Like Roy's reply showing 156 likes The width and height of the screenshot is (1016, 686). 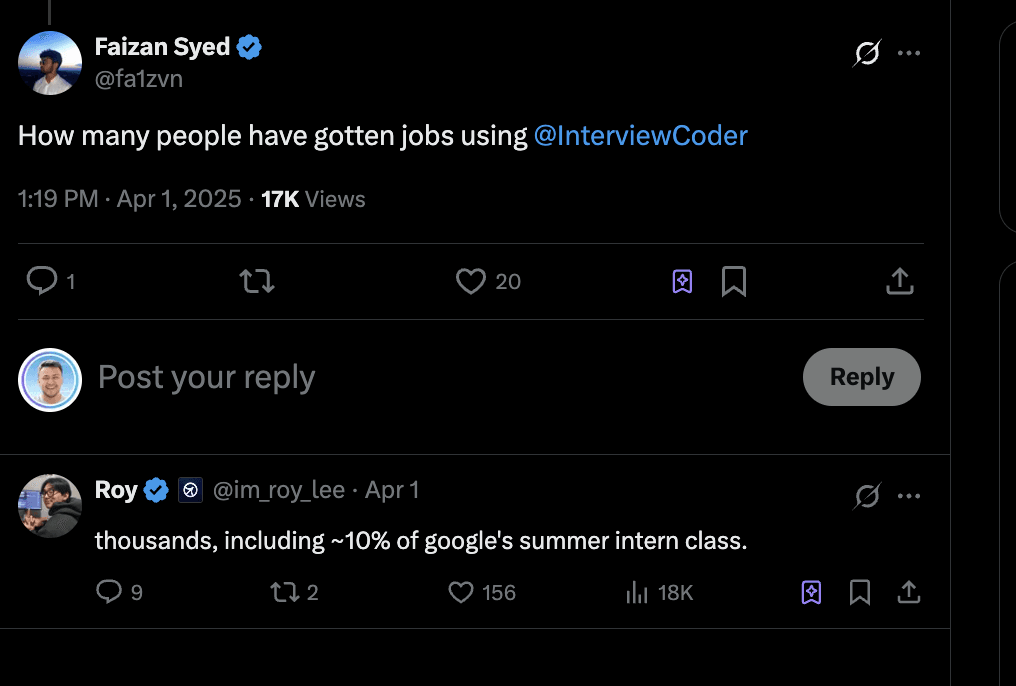tap(459, 592)
